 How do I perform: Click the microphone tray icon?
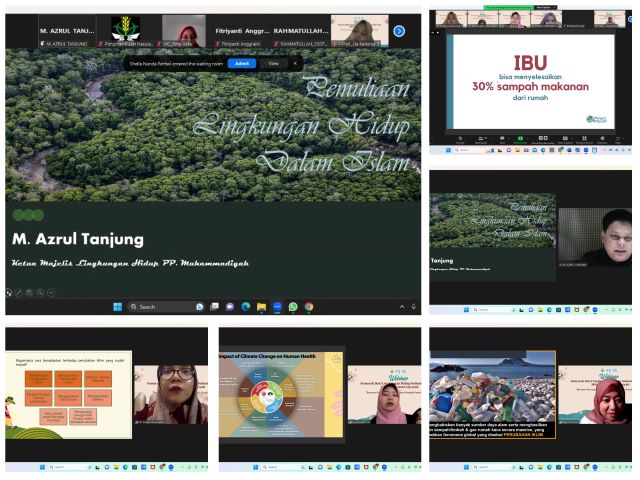(413, 307)
